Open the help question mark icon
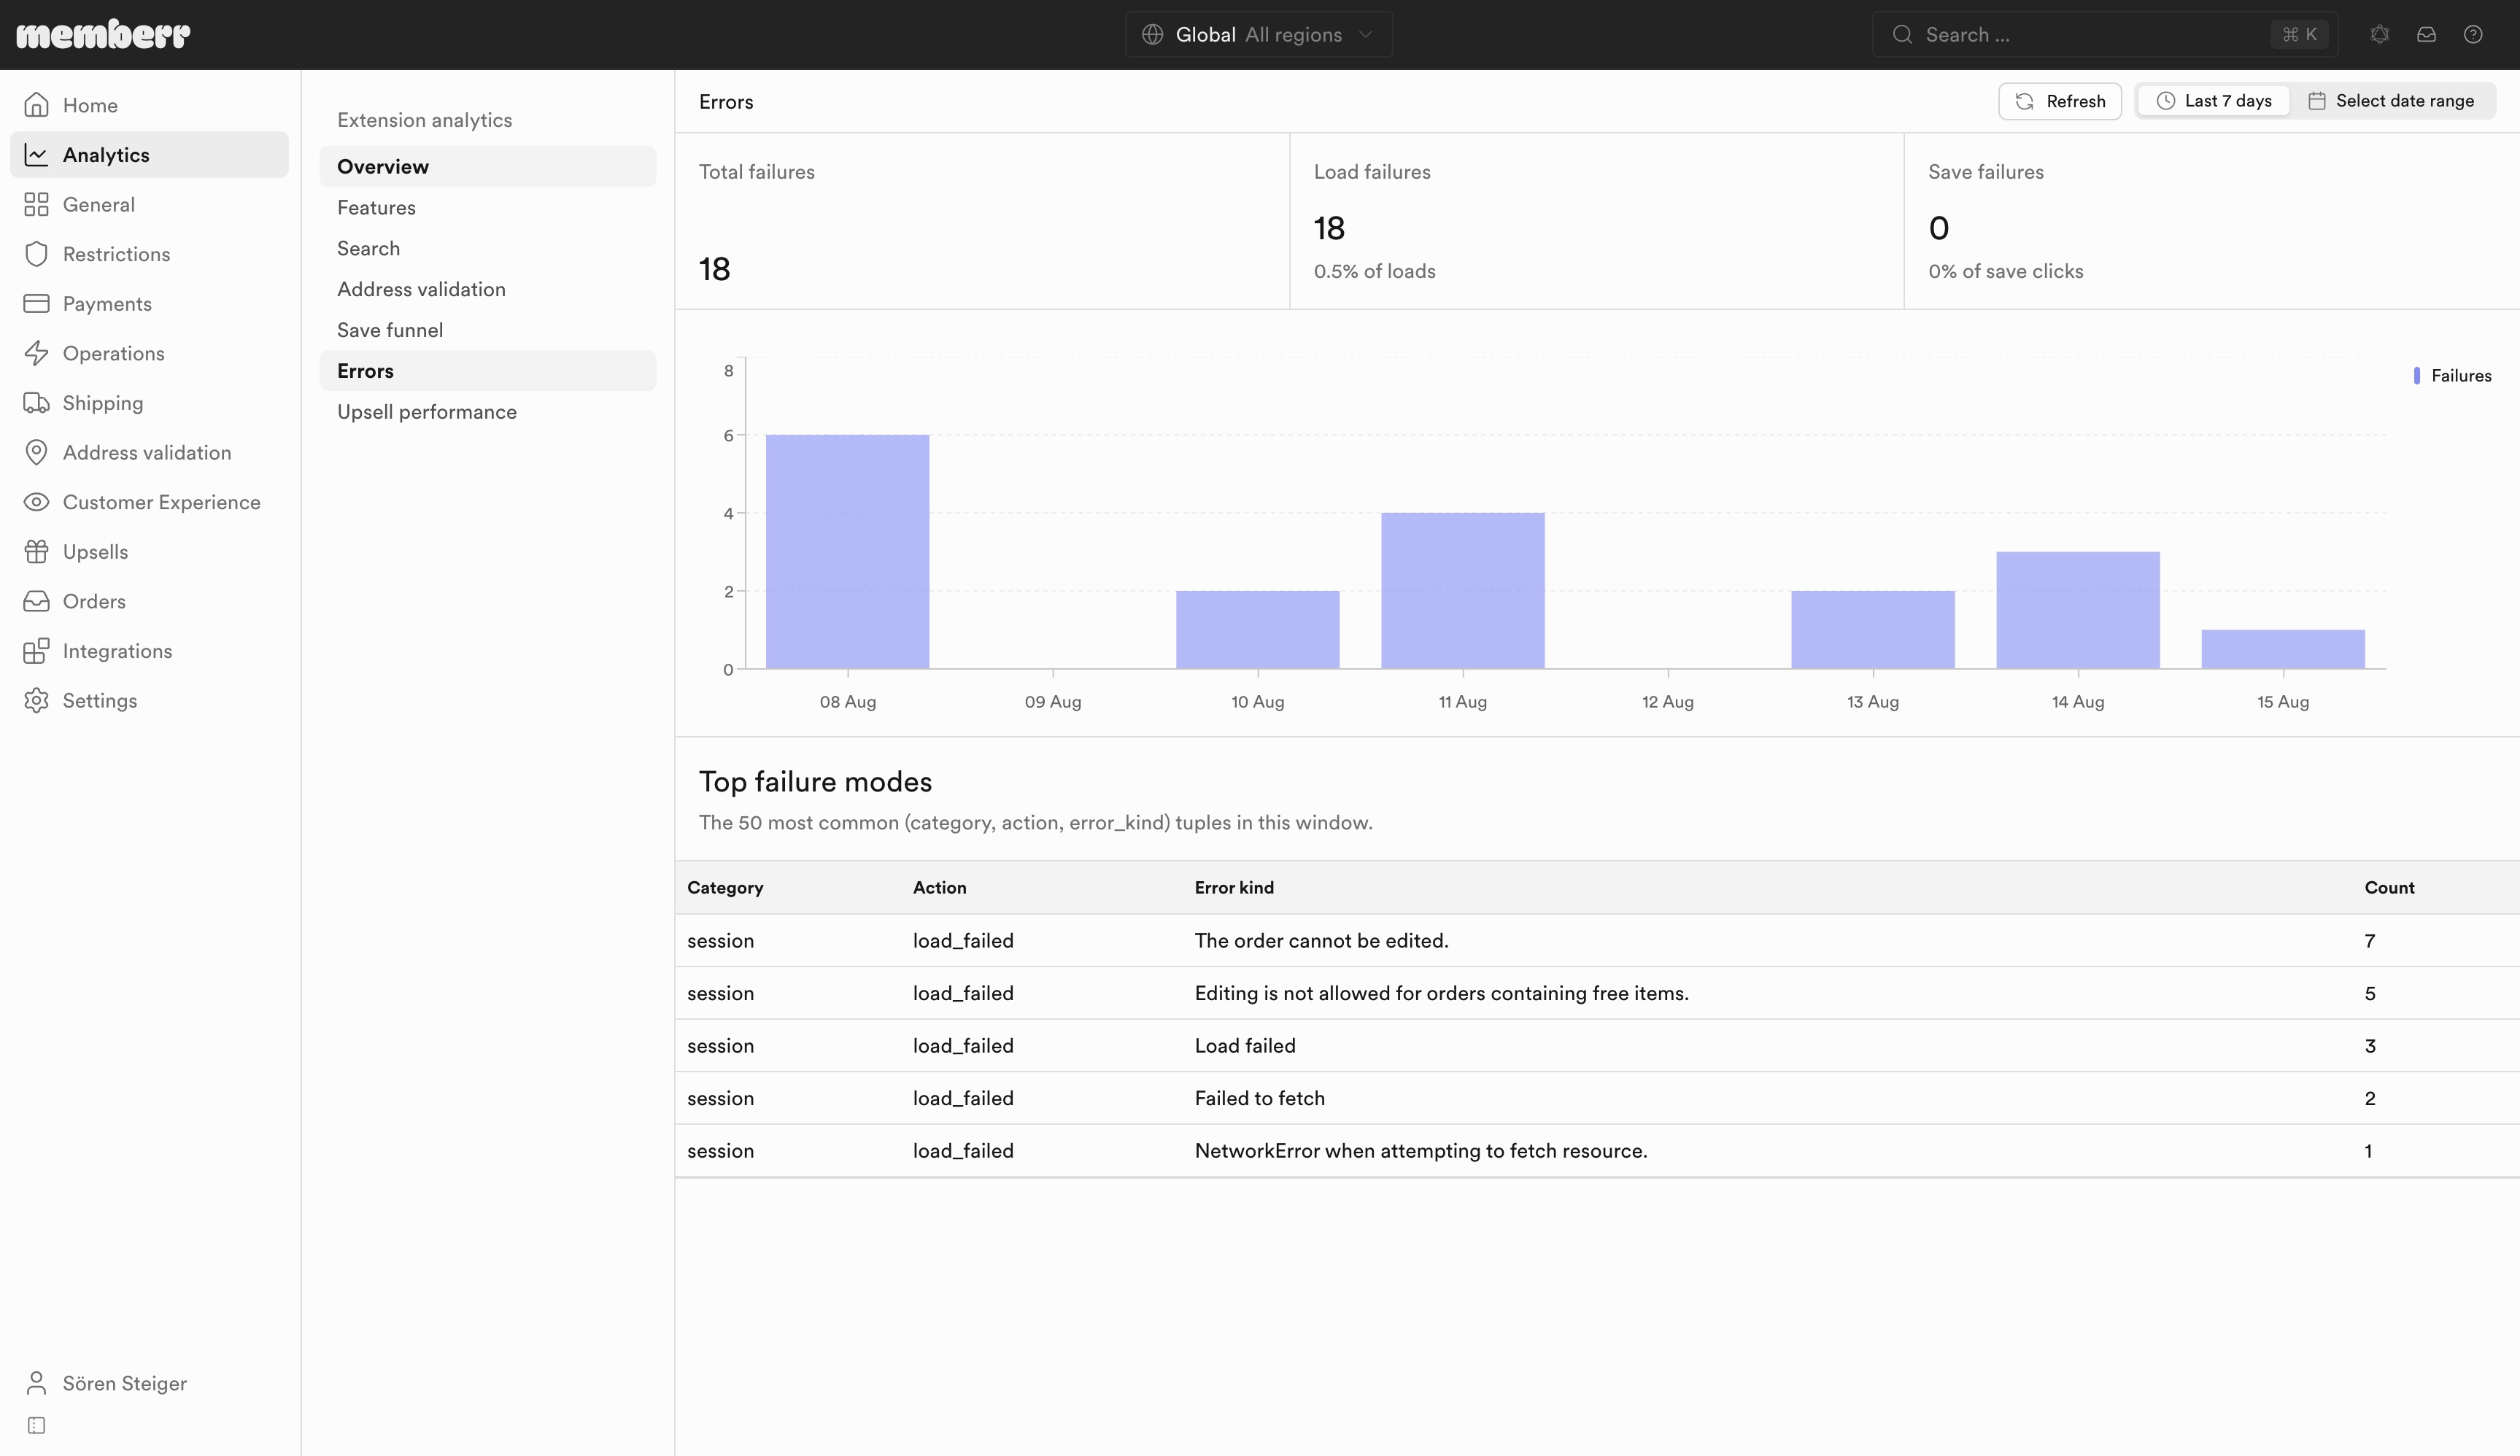 [x=2472, y=35]
